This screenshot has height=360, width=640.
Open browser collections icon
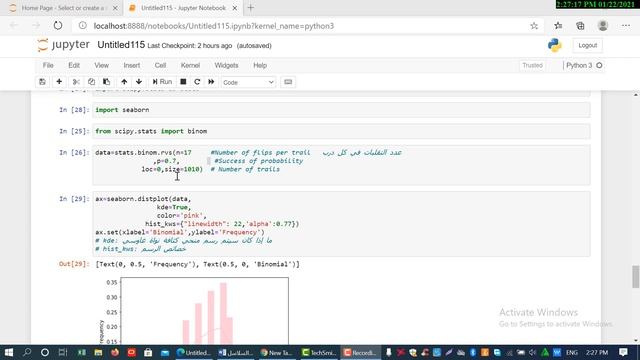pyautogui.click(x=580, y=26)
